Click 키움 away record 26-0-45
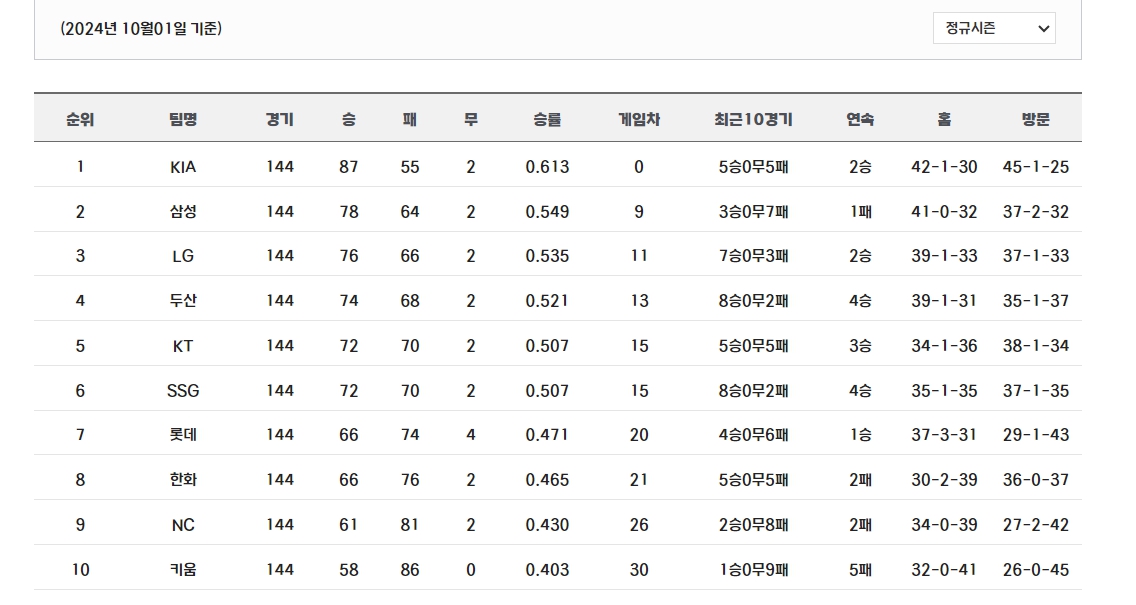 click(x=1036, y=569)
